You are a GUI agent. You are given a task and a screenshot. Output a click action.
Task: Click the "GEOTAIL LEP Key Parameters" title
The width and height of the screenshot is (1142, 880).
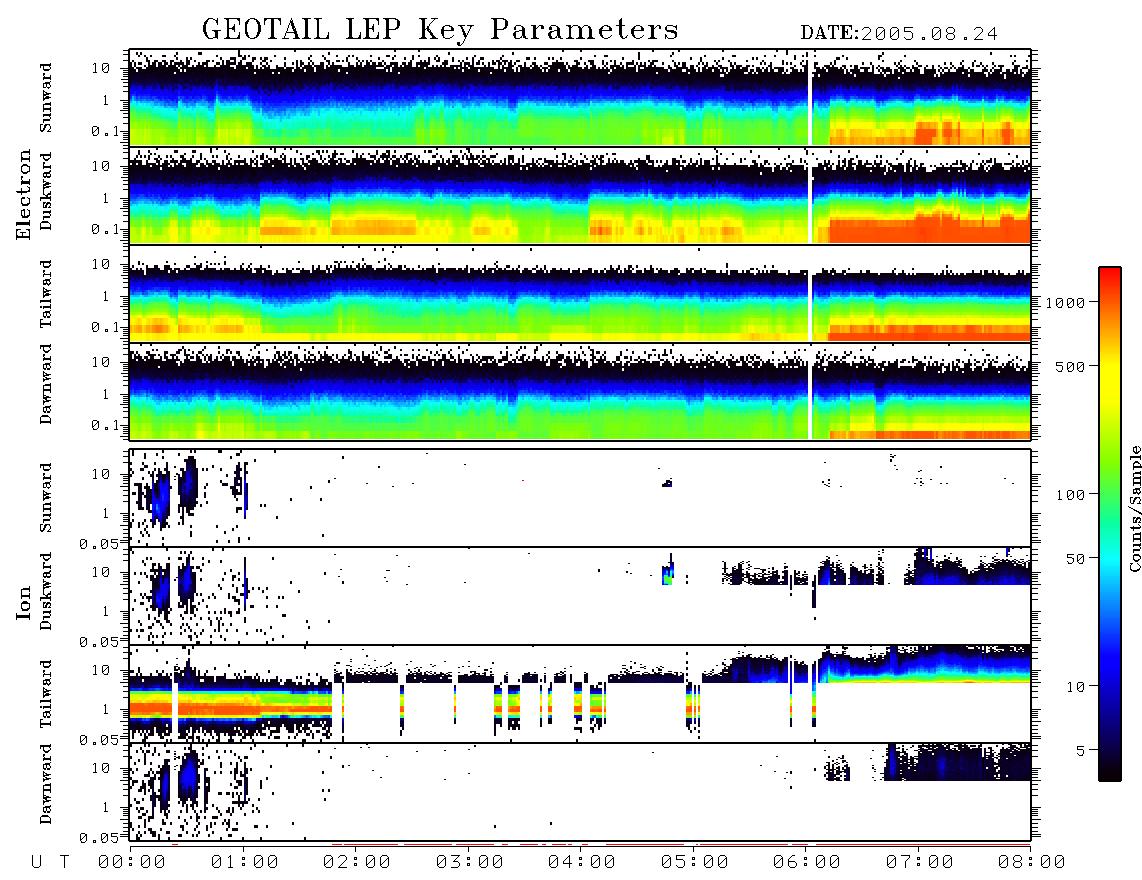pyautogui.click(x=440, y=30)
